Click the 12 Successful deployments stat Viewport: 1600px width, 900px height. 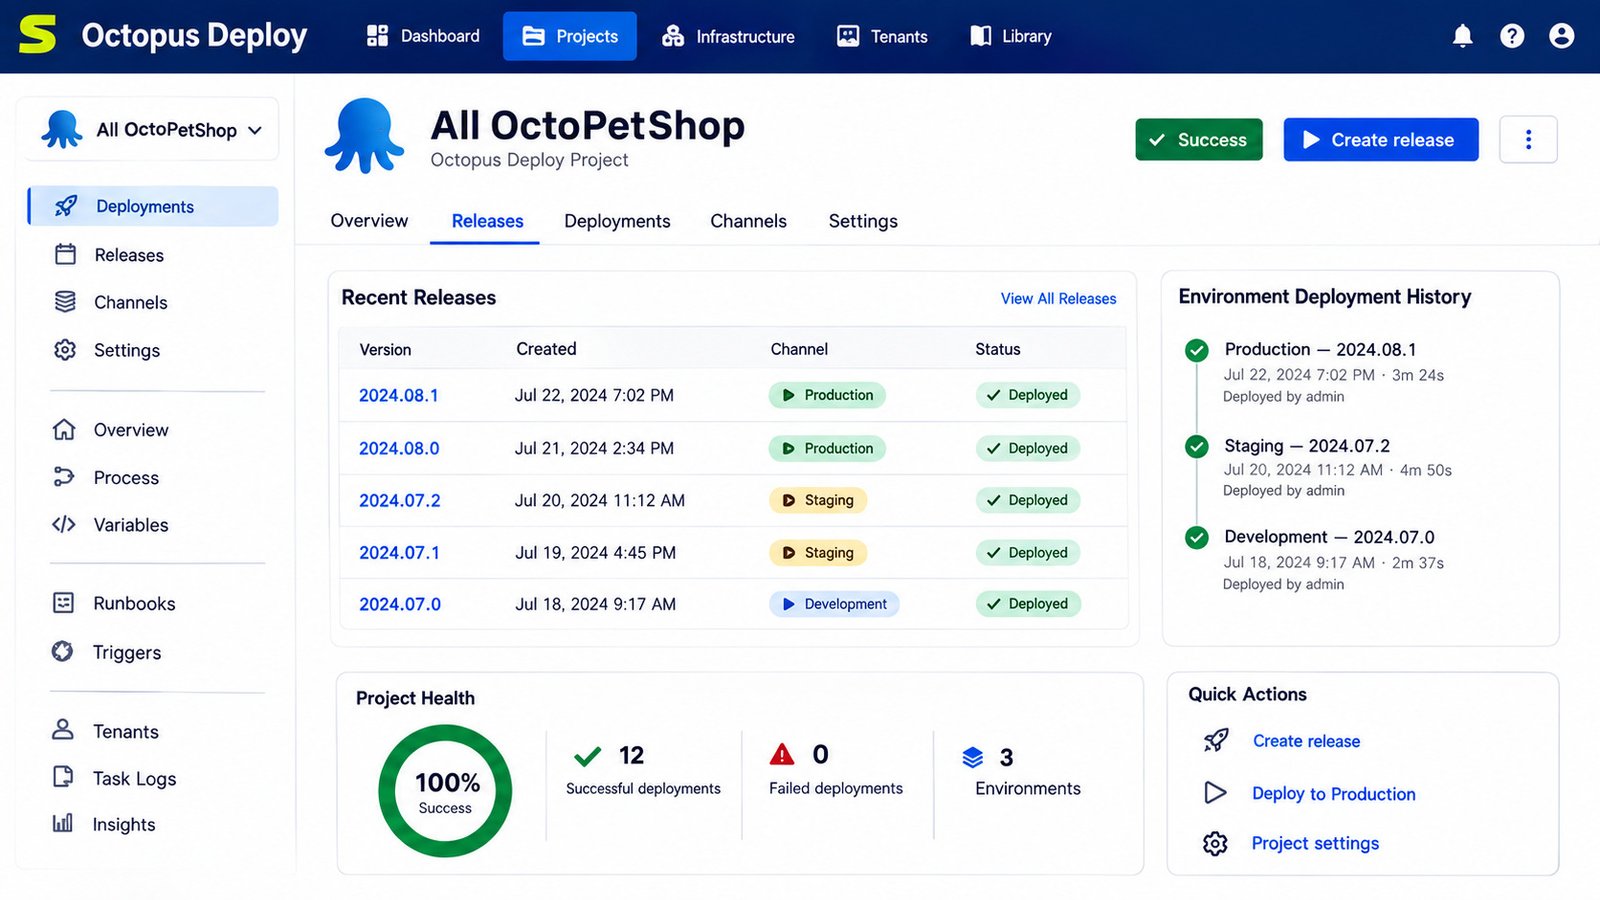tap(643, 770)
